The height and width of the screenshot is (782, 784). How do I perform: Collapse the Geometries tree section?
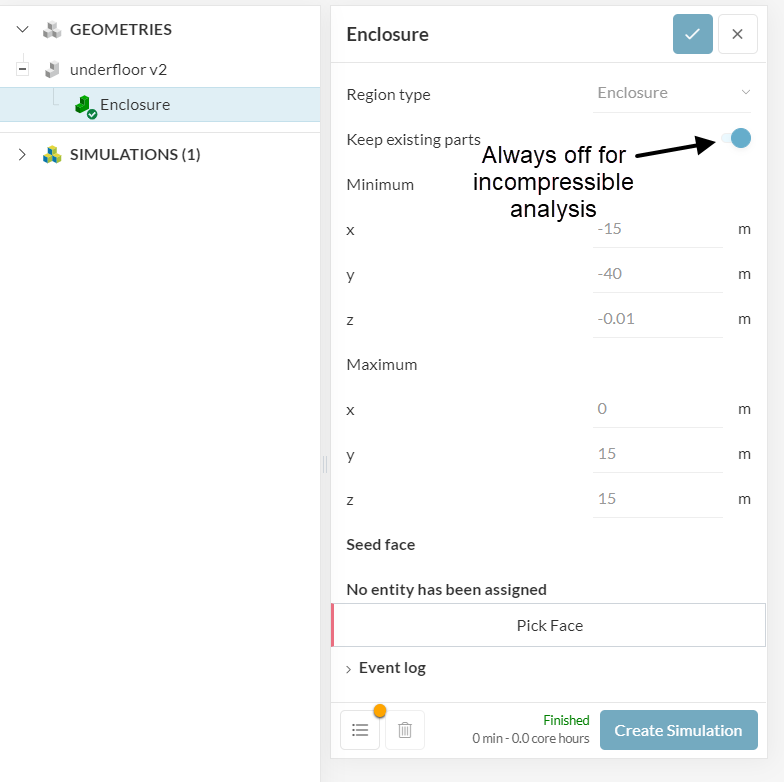(23, 30)
